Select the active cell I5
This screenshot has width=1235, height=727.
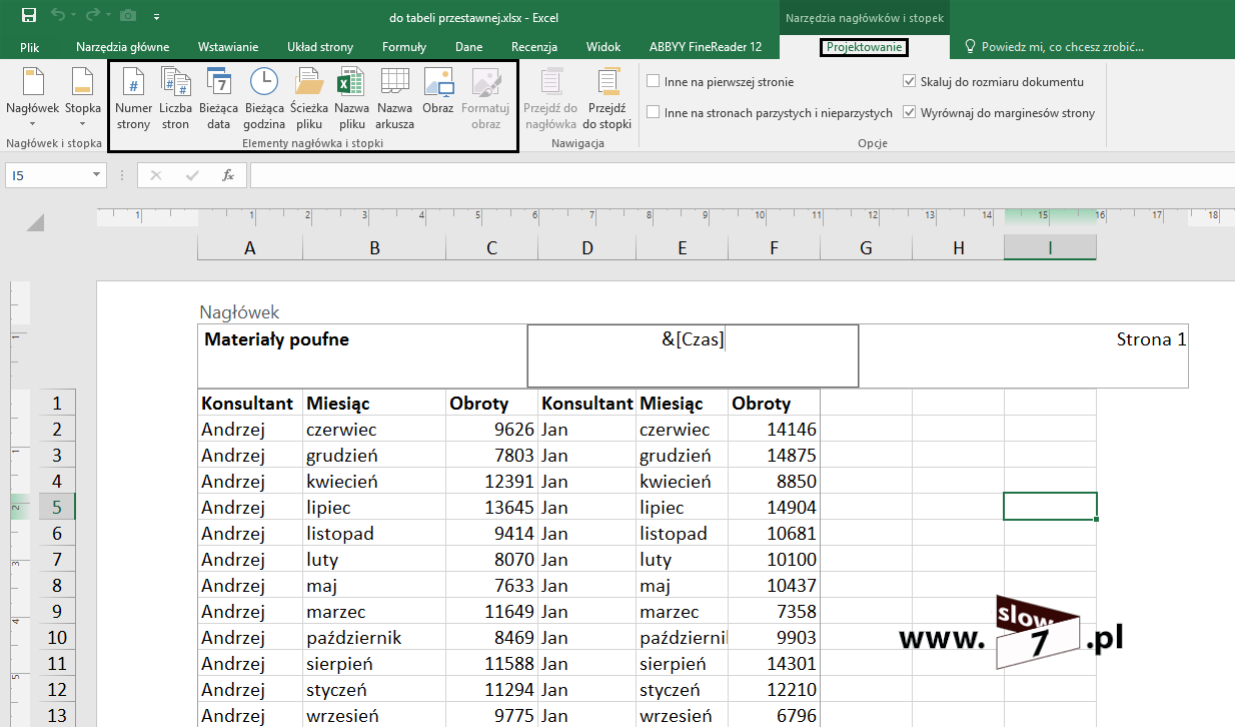tap(1050, 507)
